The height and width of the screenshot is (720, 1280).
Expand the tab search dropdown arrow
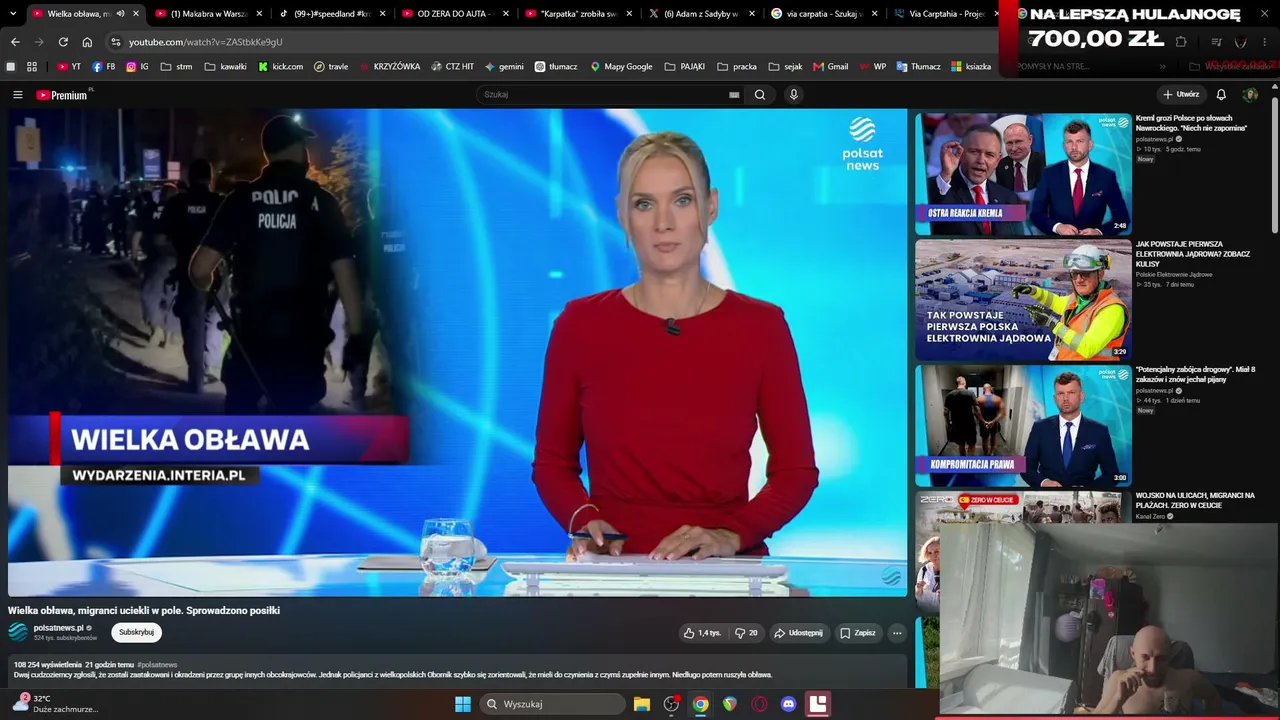[13, 14]
